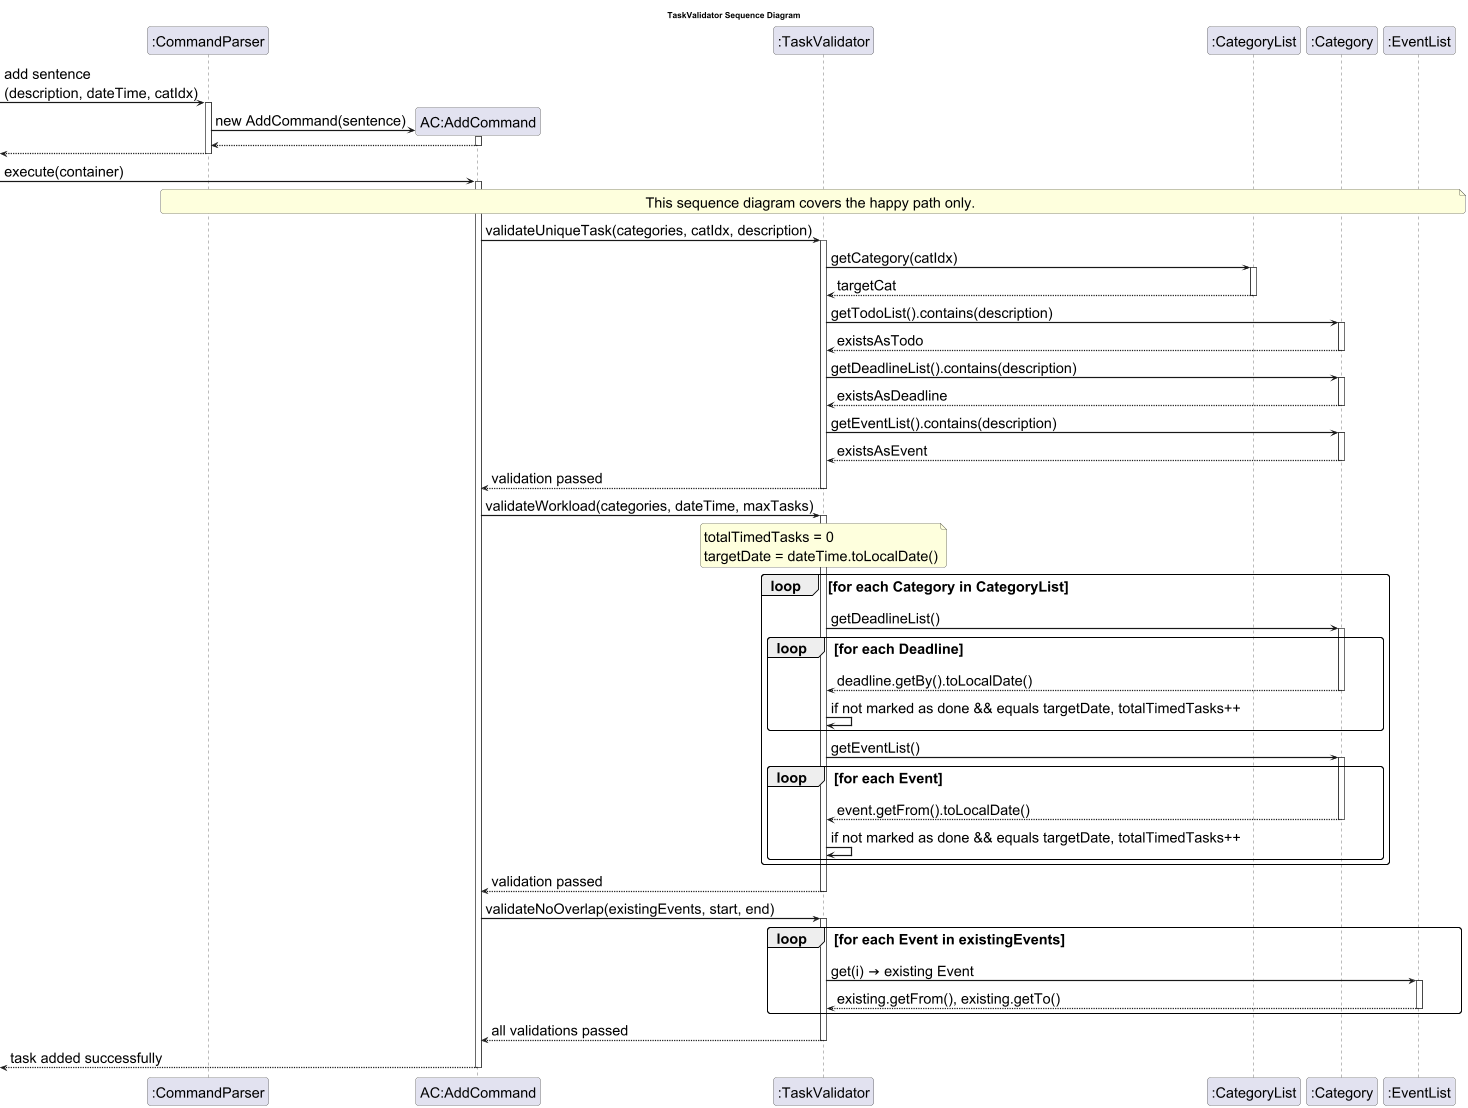Select the :EventList lifeline header
This screenshot has height=1108, width=1468.
1419,41
